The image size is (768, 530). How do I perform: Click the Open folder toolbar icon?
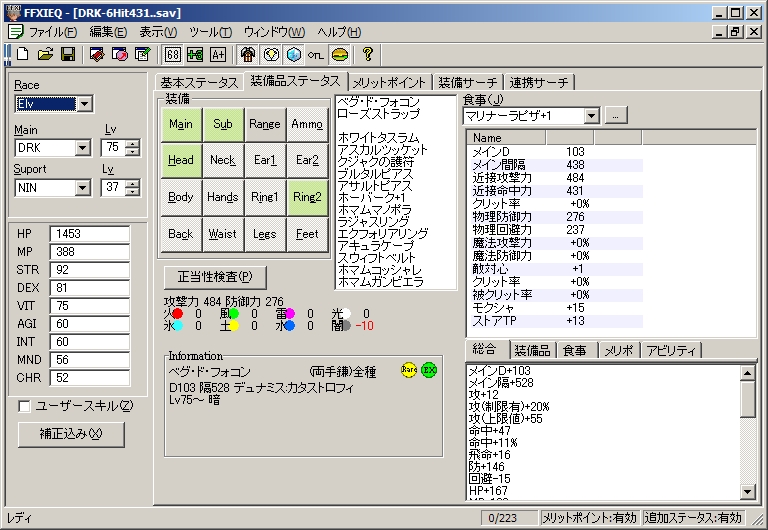45,54
